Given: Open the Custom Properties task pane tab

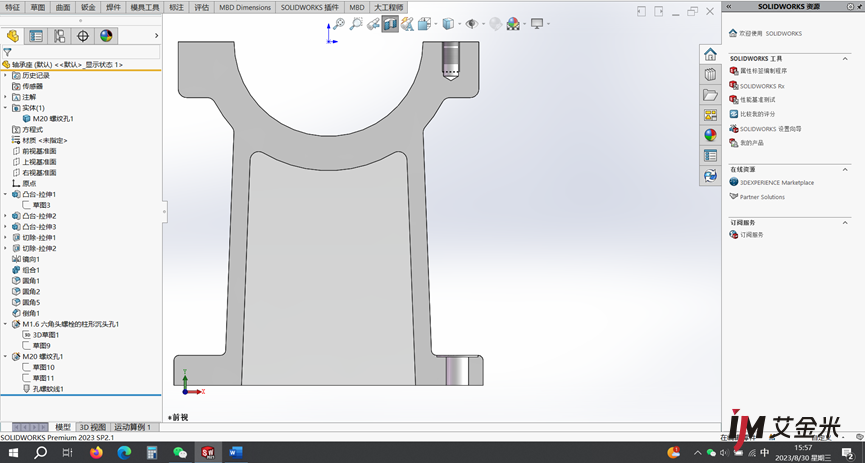Looking at the screenshot, I should tap(710, 156).
